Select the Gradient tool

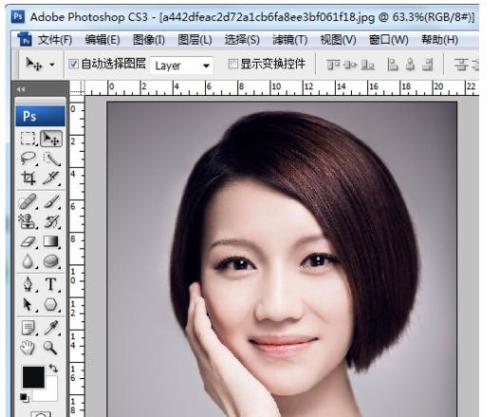tap(51, 241)
